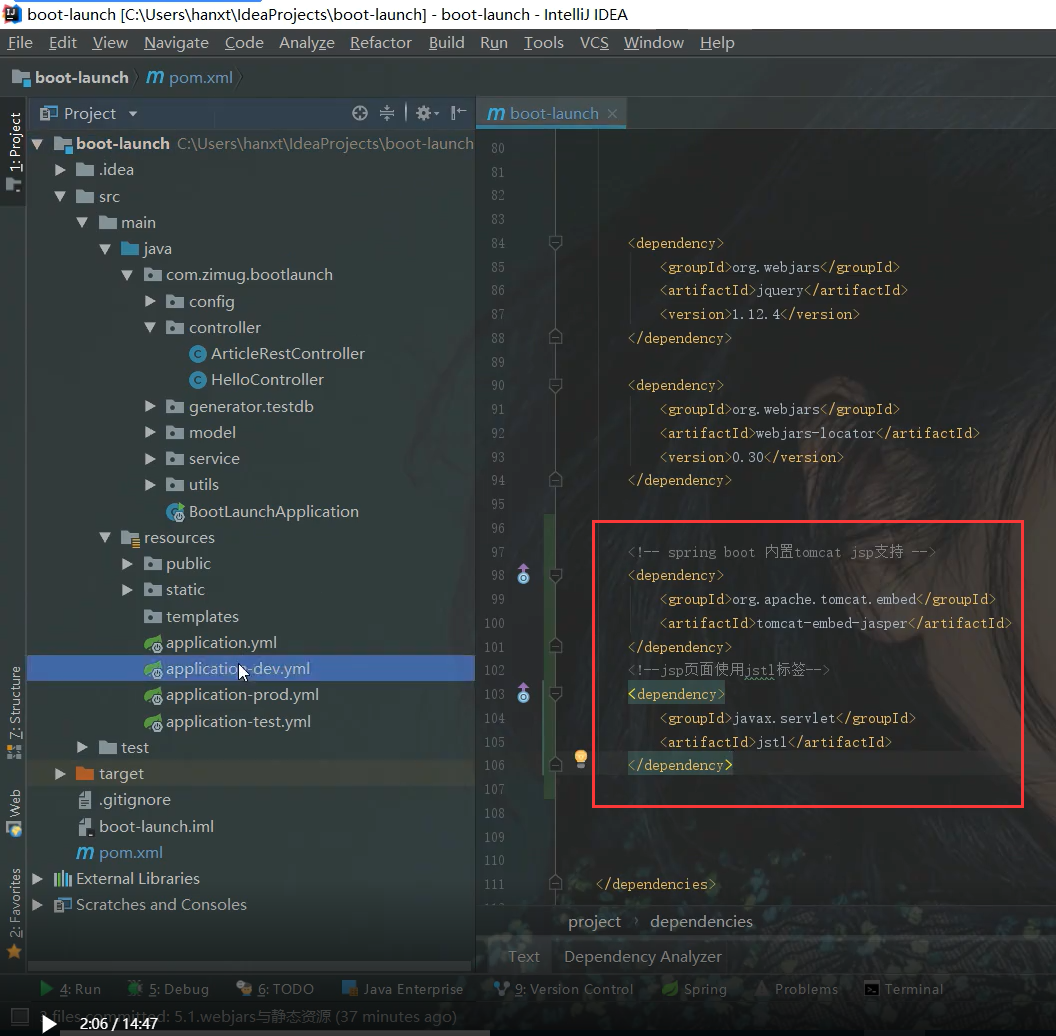
Task: Play the video with the play button
Action: point(48,1025)
